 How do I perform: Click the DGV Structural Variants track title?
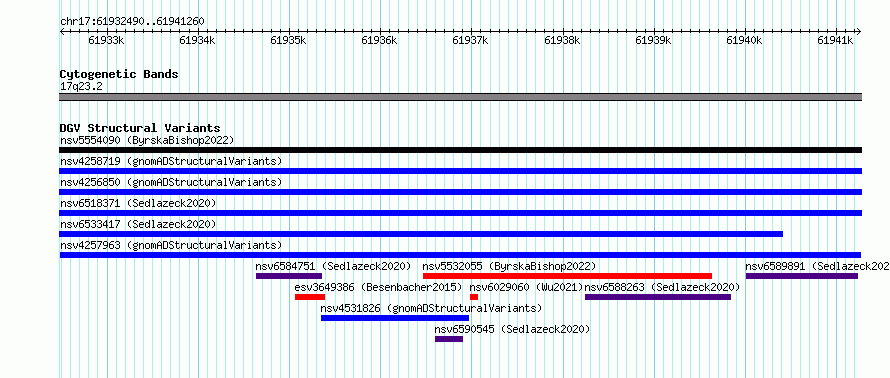pyautogui.click(x=140, y=128)
